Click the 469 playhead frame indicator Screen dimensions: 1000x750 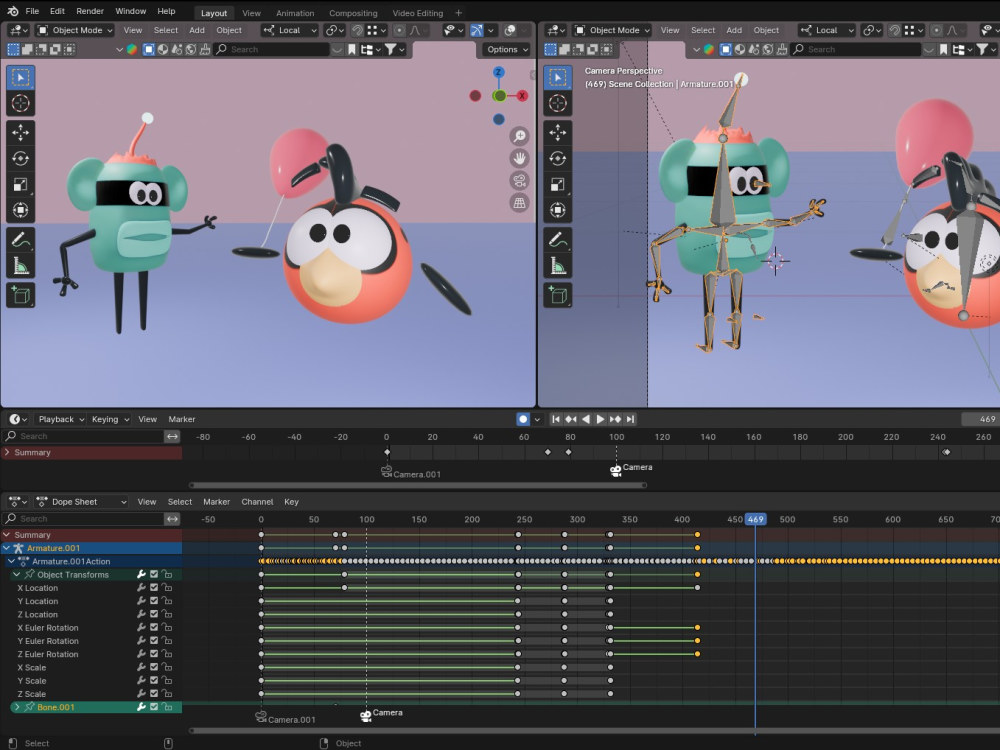[x=756, y=519]
